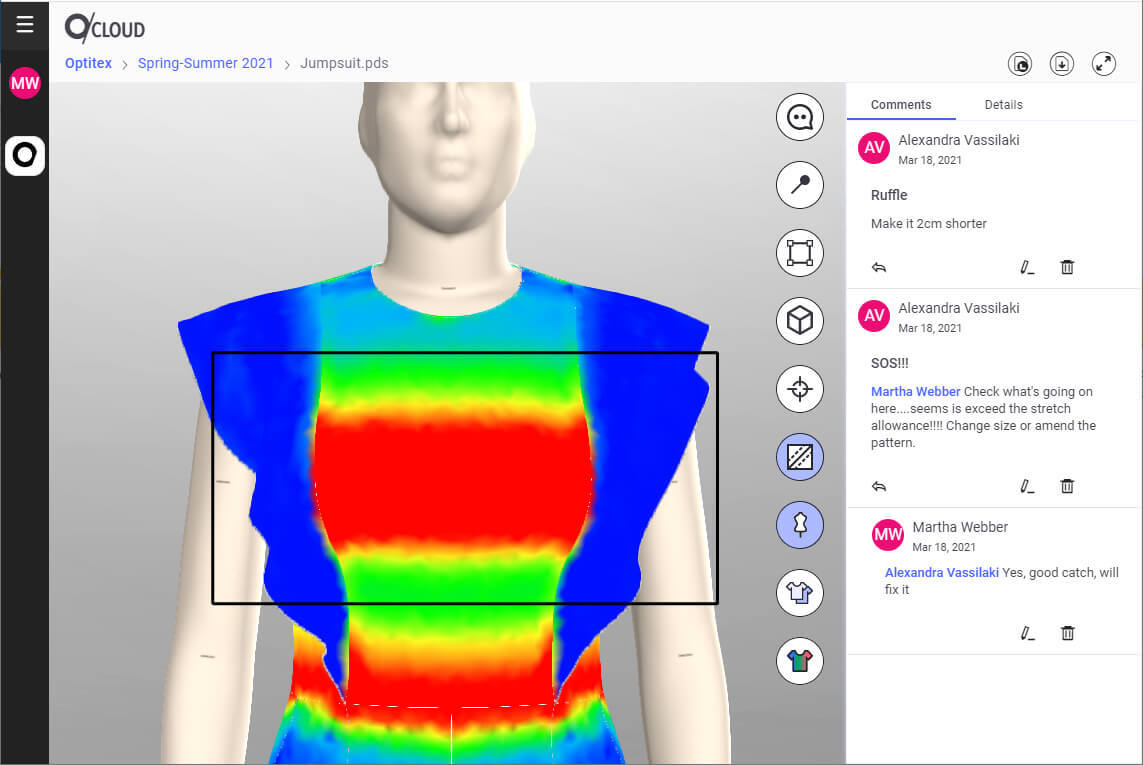The image size is (1143, 765).
Task: Click the crosshair target icon
Action: (x=799, y=389)
